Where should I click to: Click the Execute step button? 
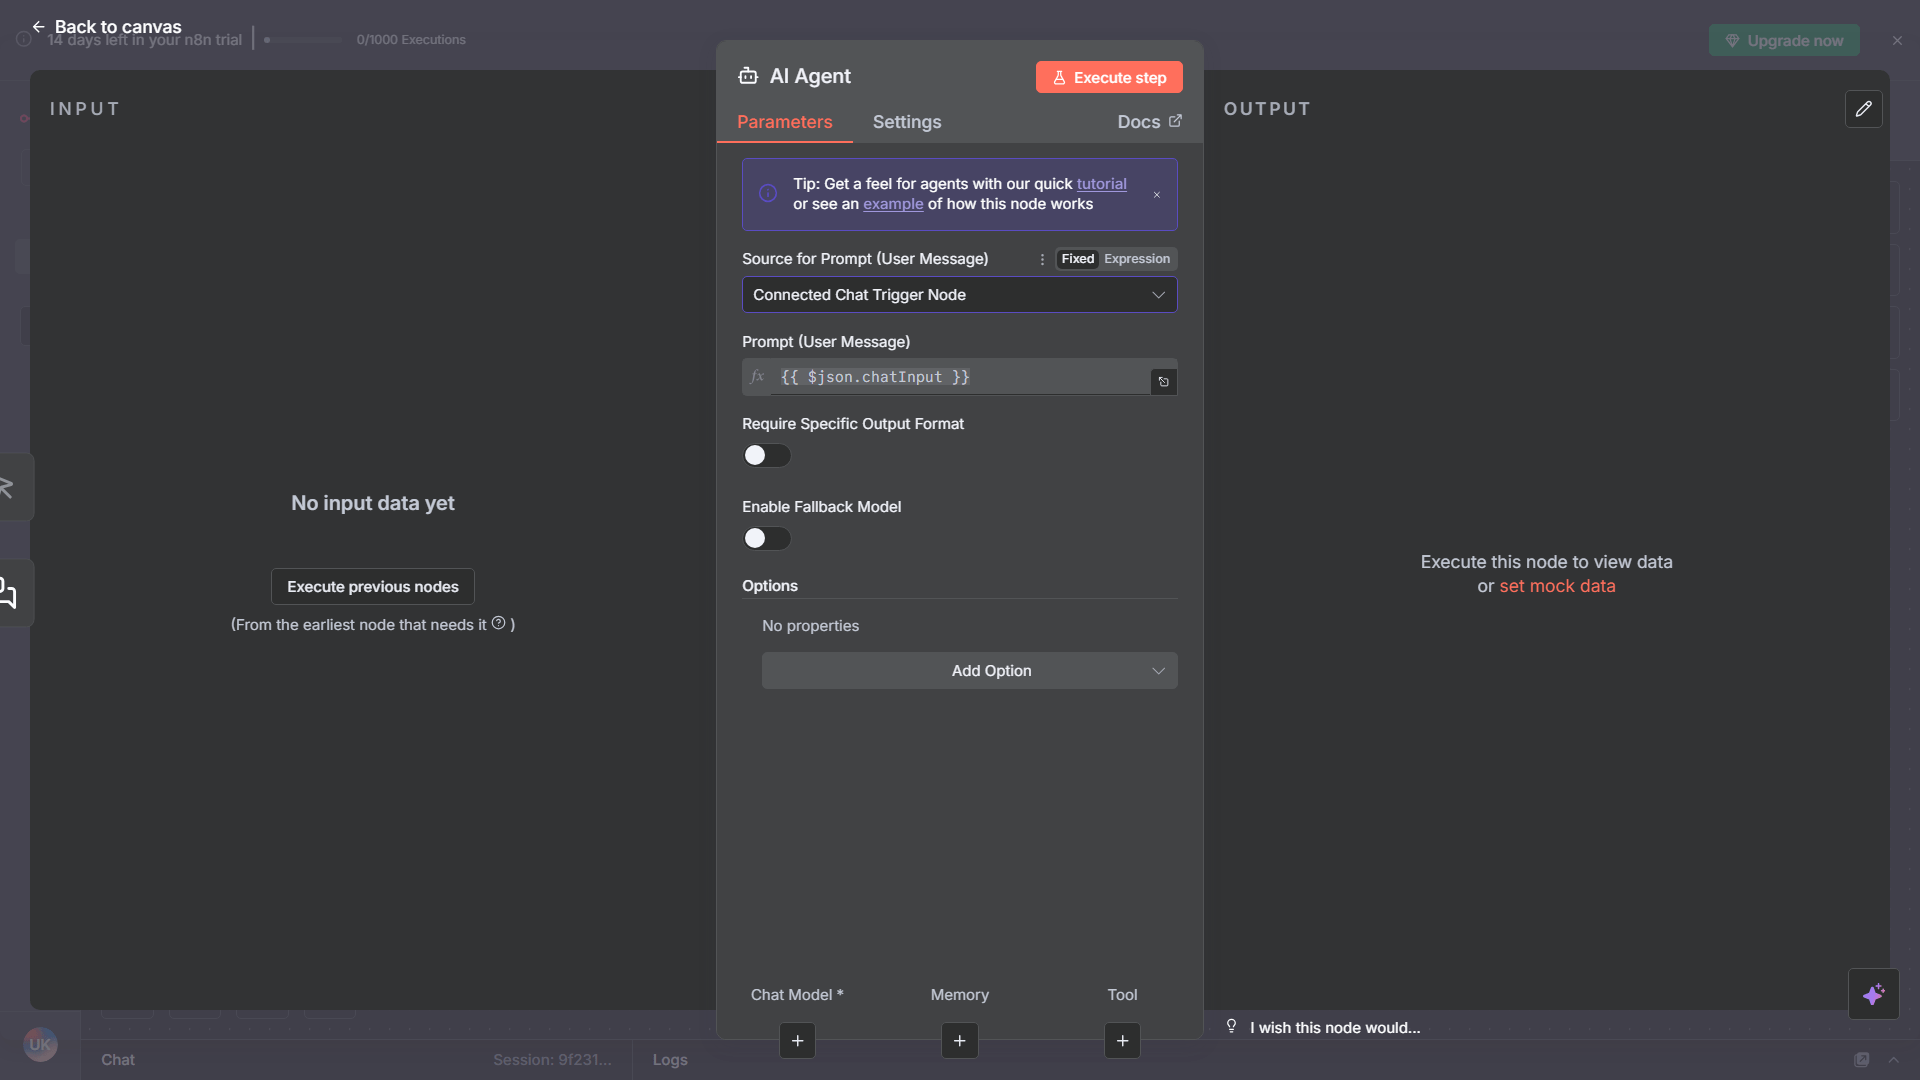pyautogui.click(x=1108, y=77)
